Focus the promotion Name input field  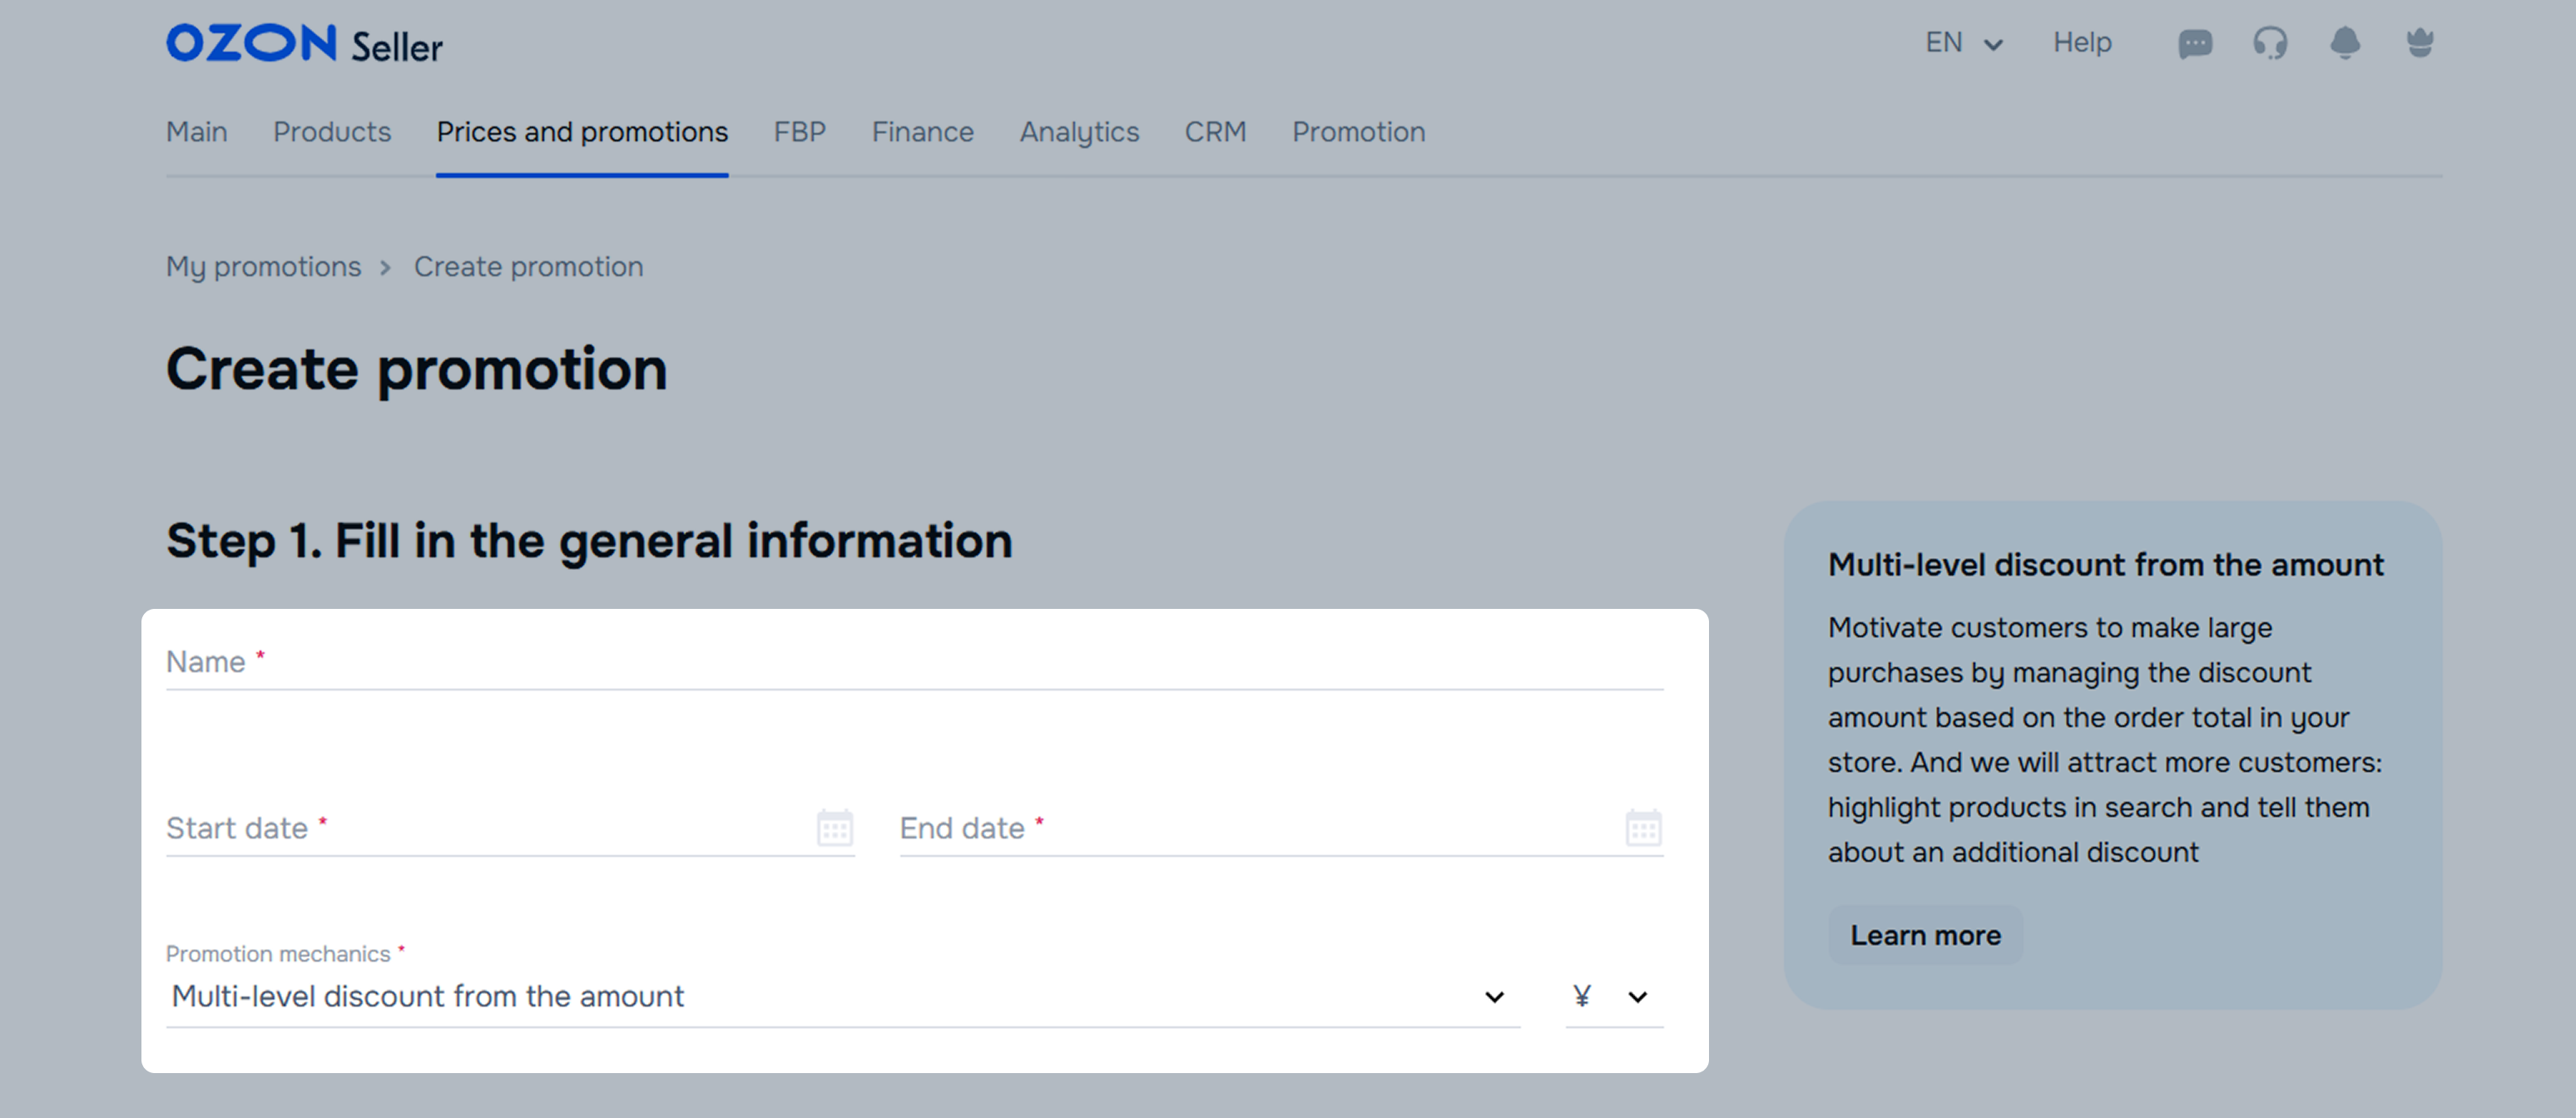pyautogui.click(x=914, y=662)
